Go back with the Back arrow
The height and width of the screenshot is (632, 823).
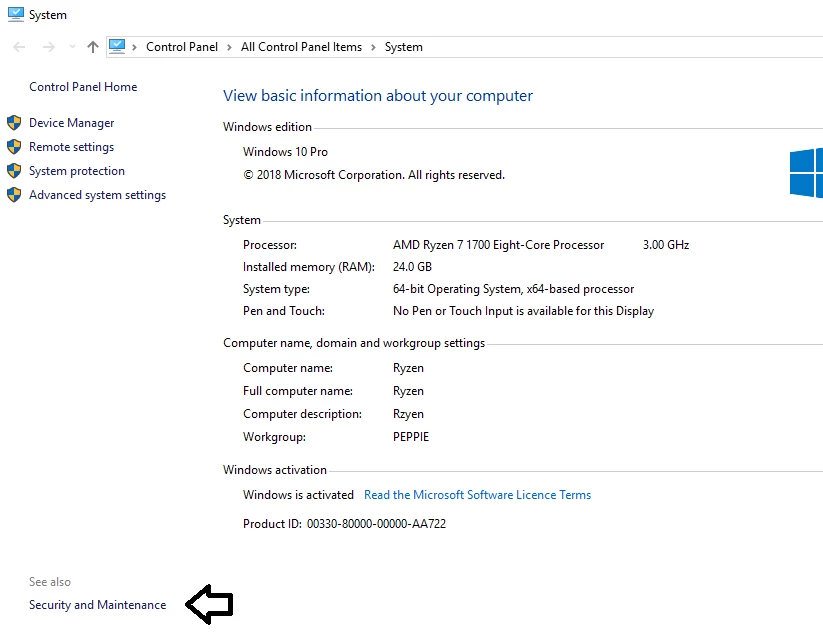(19, 47)
